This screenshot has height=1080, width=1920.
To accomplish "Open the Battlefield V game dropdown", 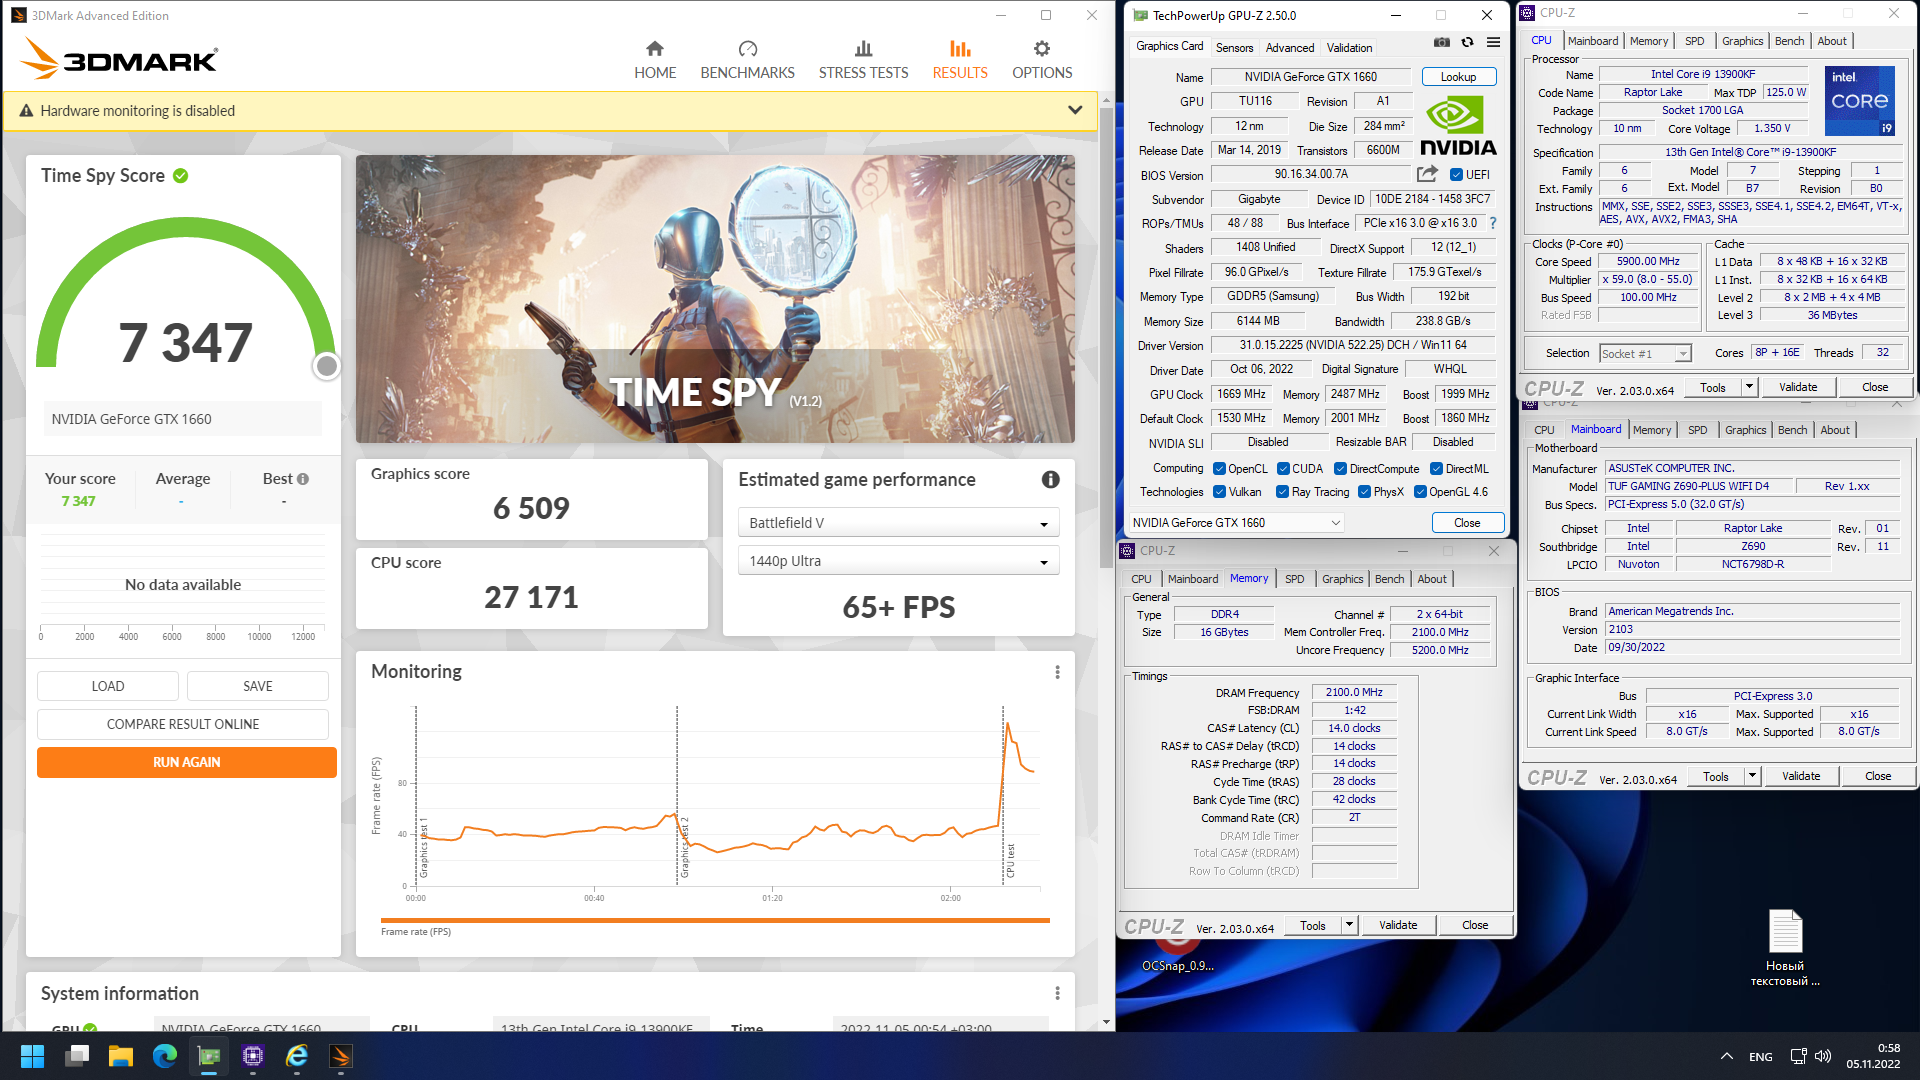I will (898, 523).
